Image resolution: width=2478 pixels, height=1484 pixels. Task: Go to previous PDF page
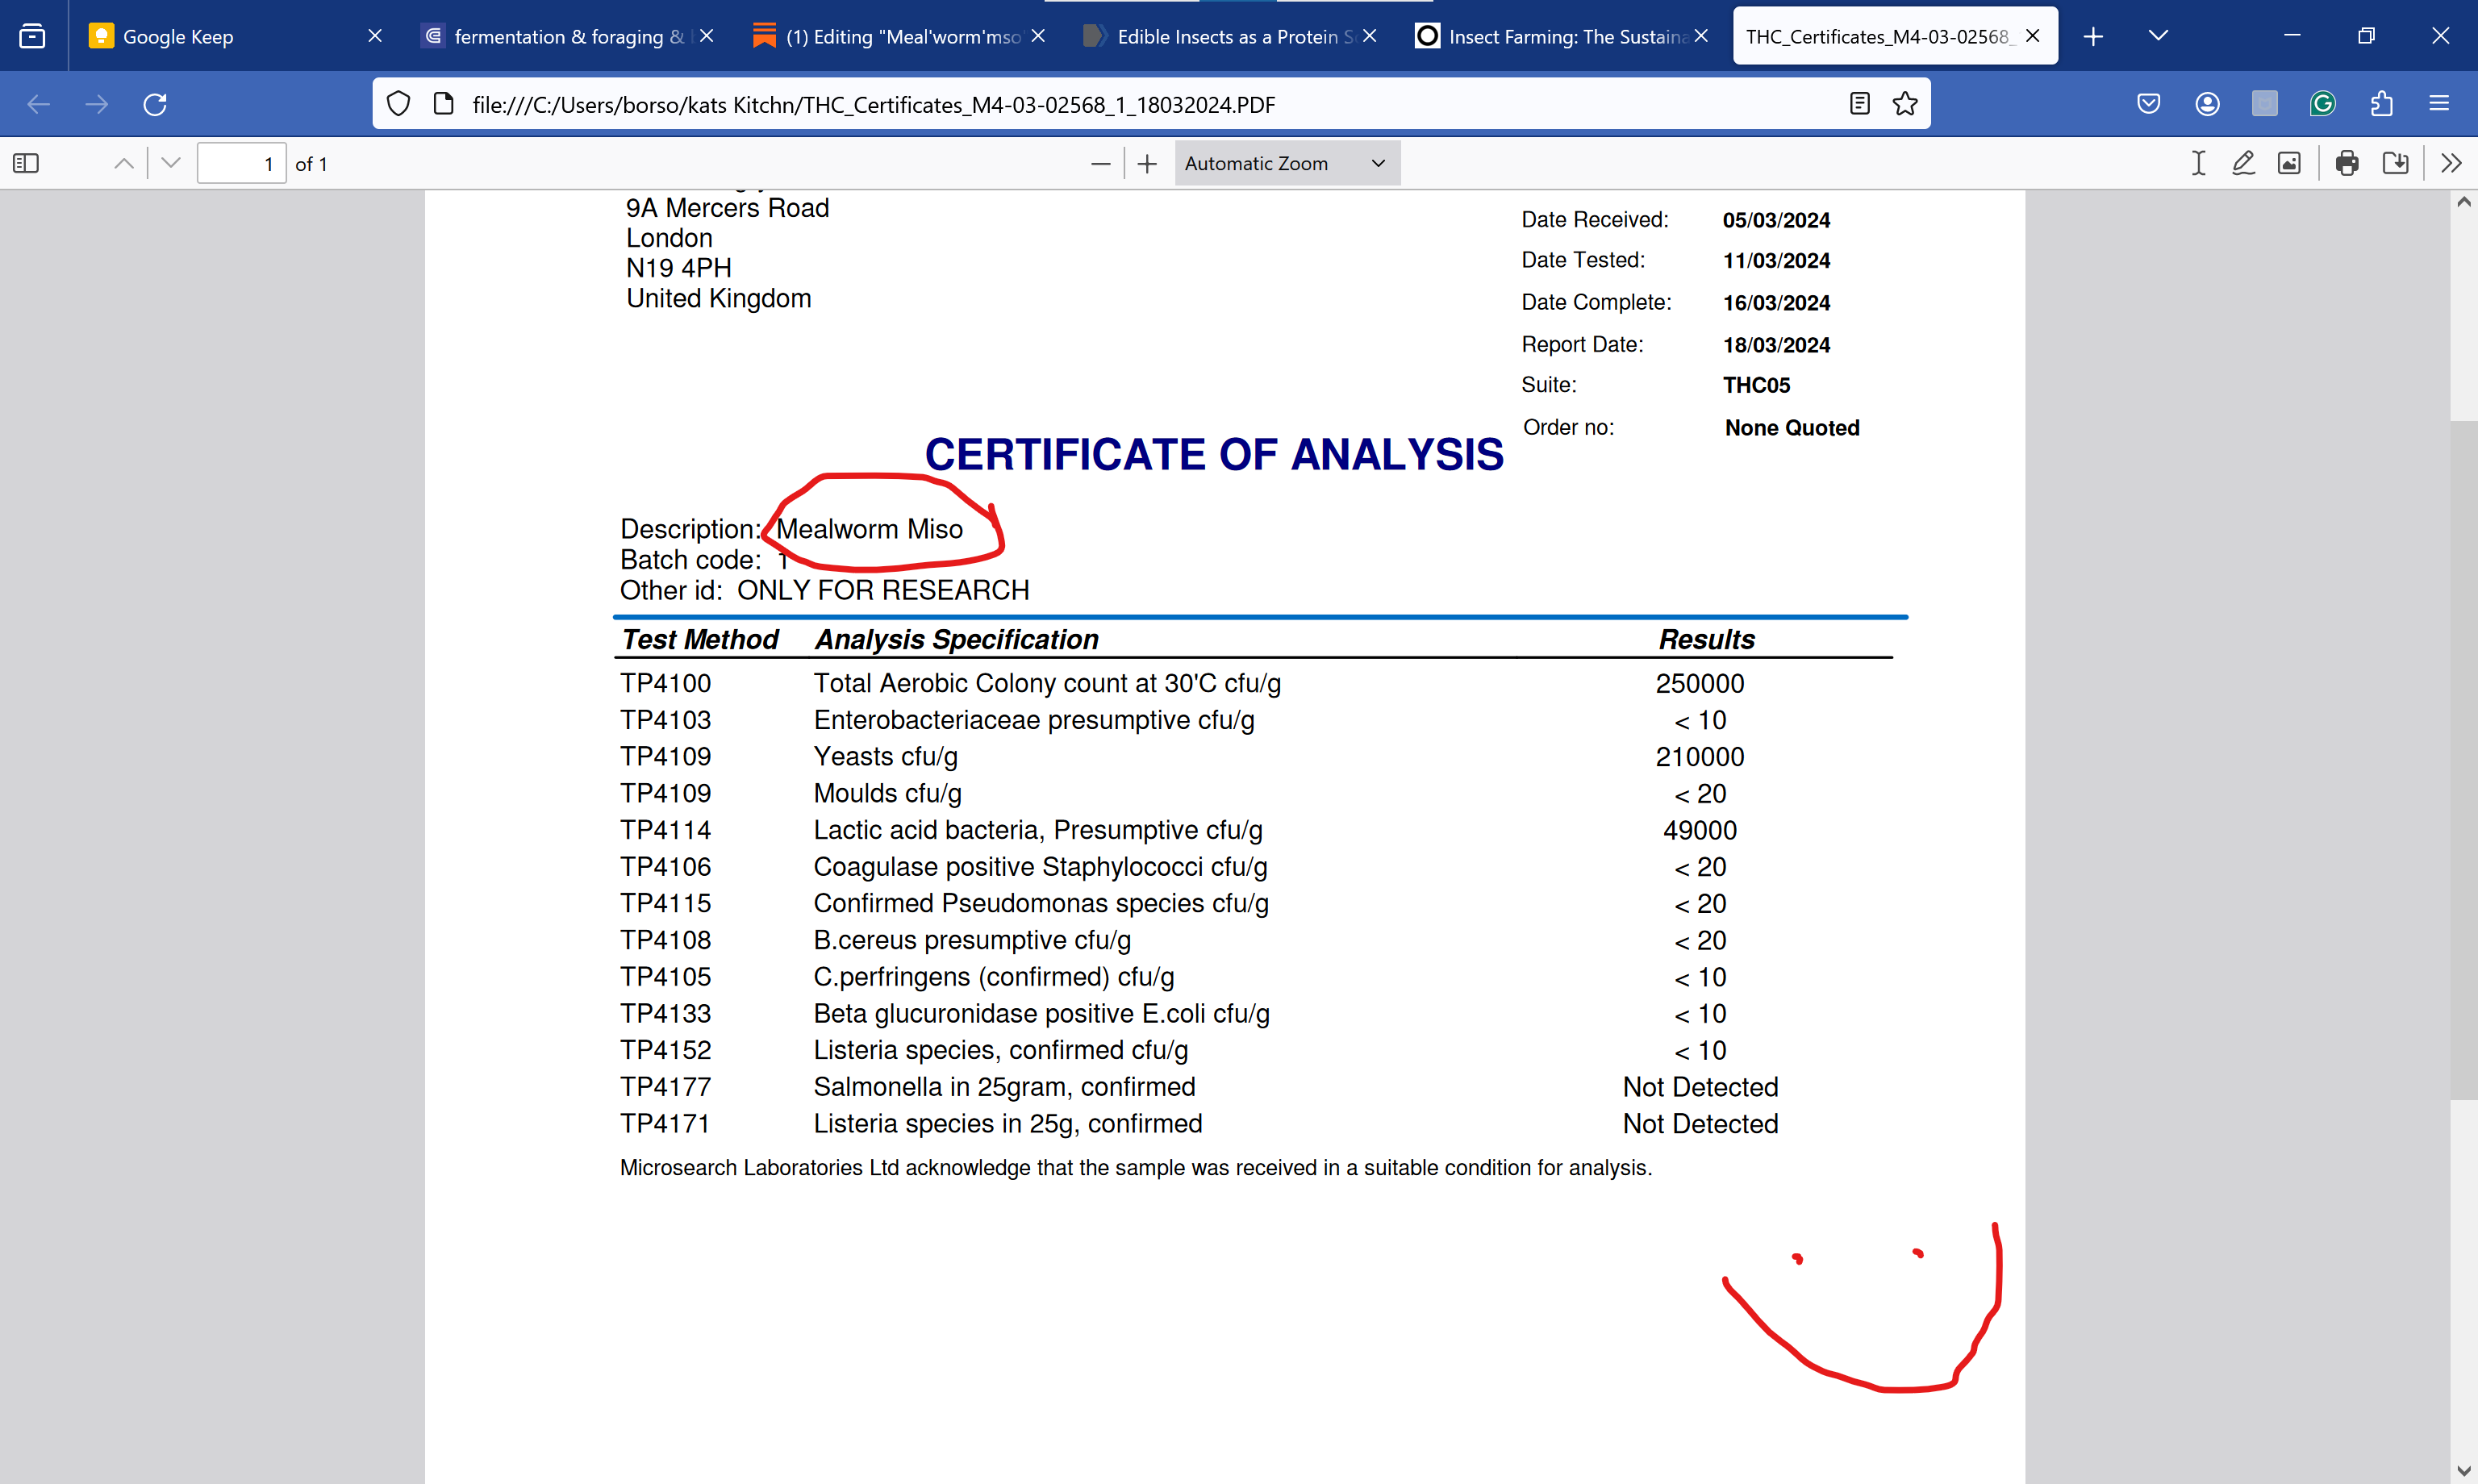(x=124, y=163)
